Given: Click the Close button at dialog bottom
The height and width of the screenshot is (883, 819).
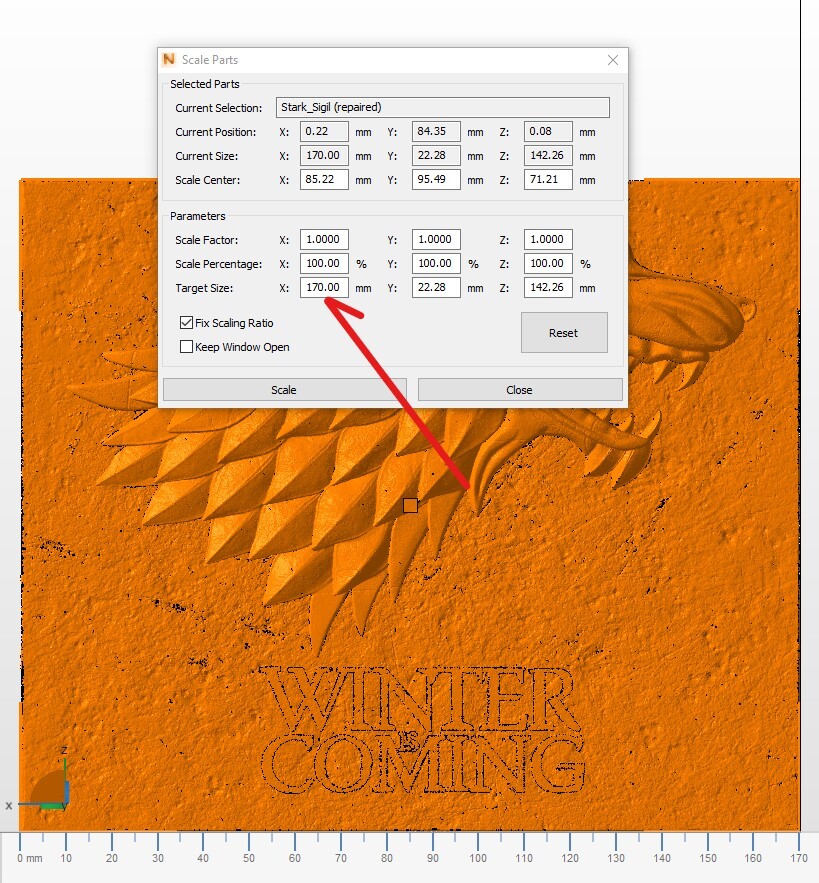Looking at the screenshot, I should [x=520, y=390].
